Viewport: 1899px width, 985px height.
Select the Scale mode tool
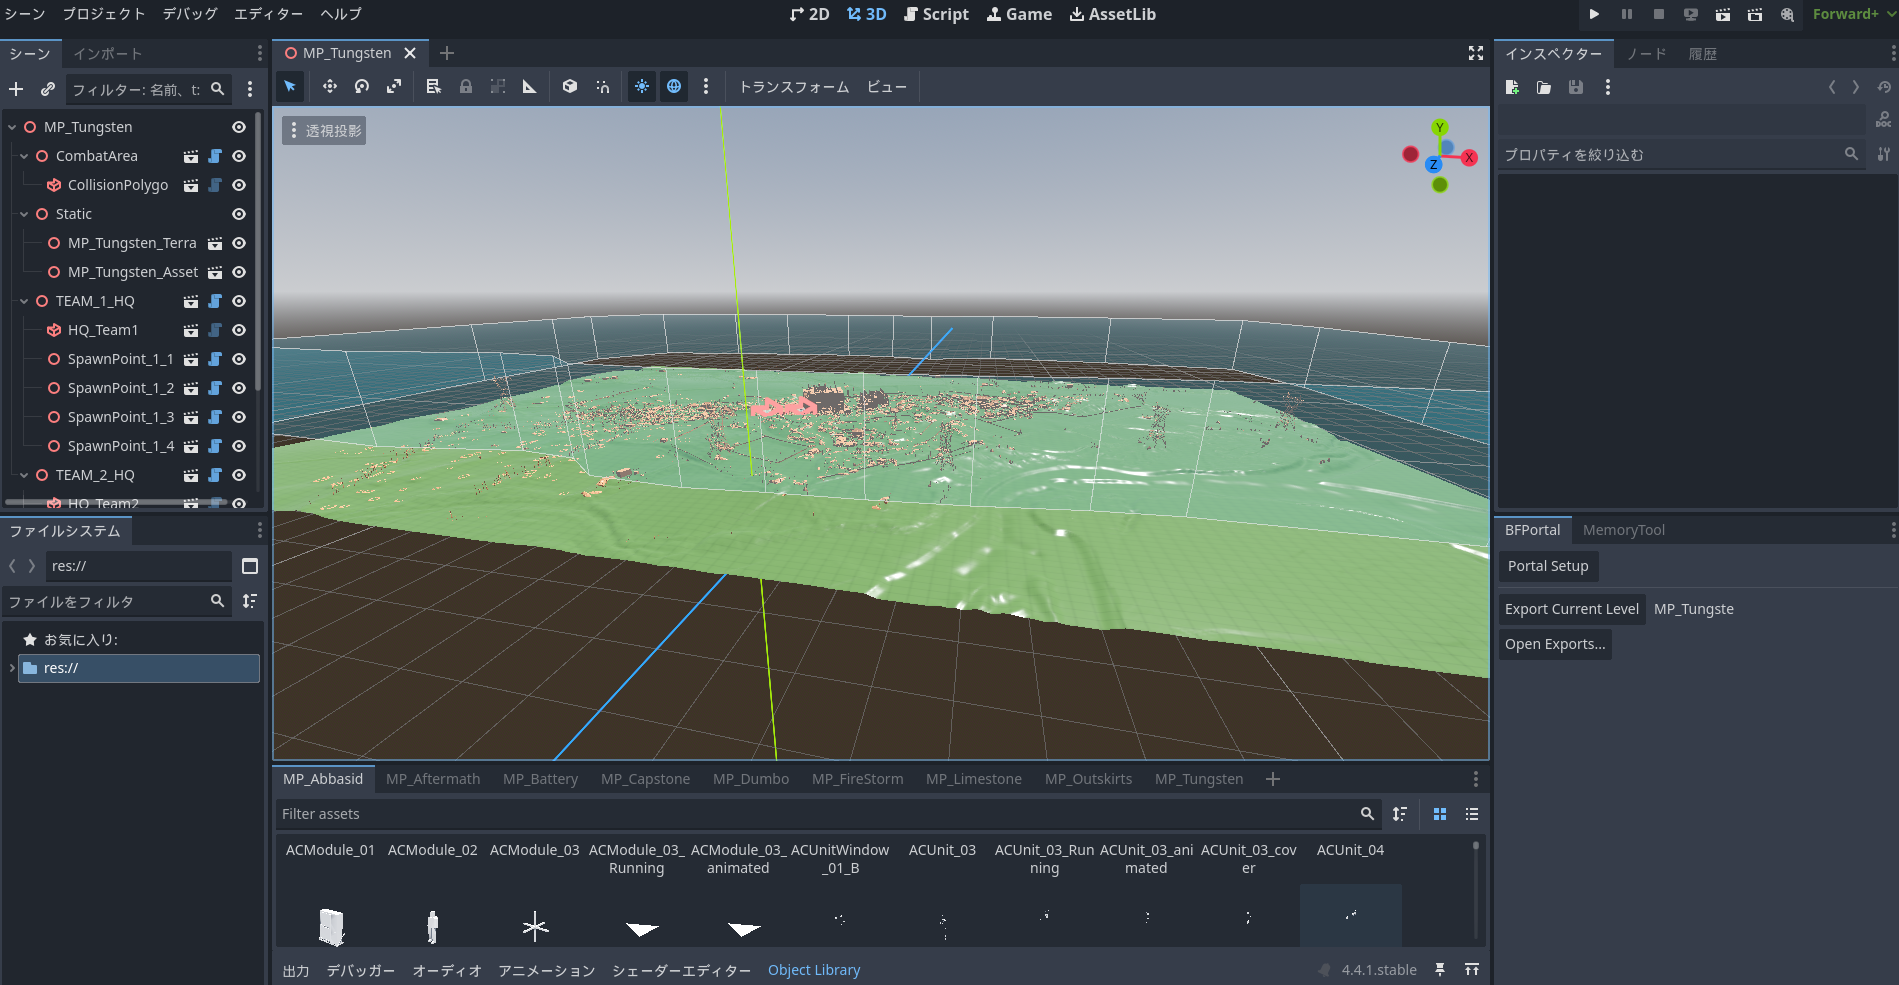394,87
